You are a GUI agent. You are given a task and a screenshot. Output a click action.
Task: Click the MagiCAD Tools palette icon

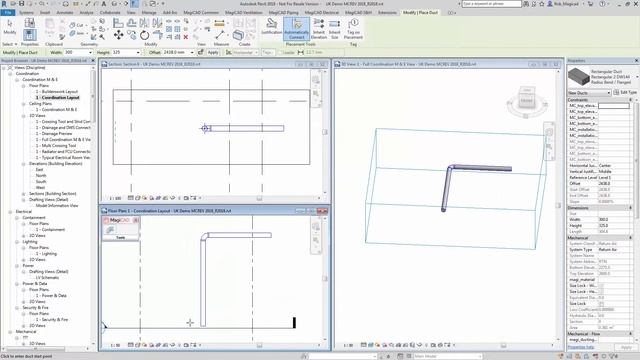coord(110,230)
